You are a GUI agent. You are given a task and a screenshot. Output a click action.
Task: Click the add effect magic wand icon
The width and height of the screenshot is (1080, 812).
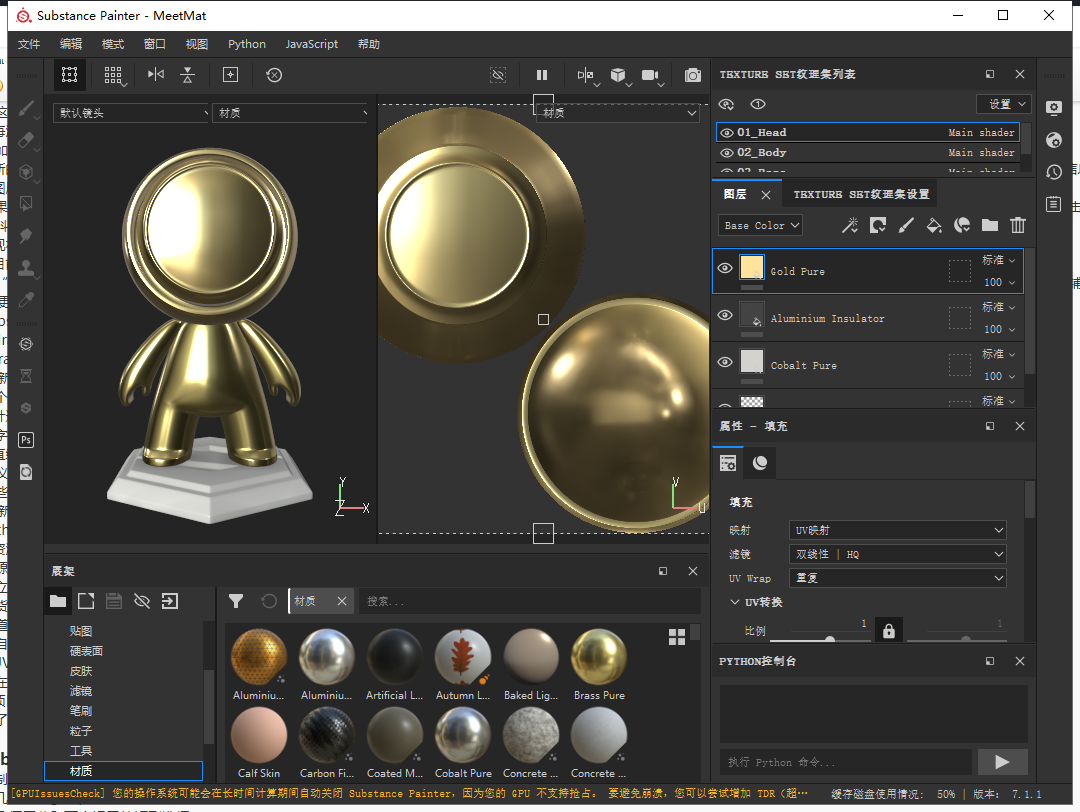[850, 225]
